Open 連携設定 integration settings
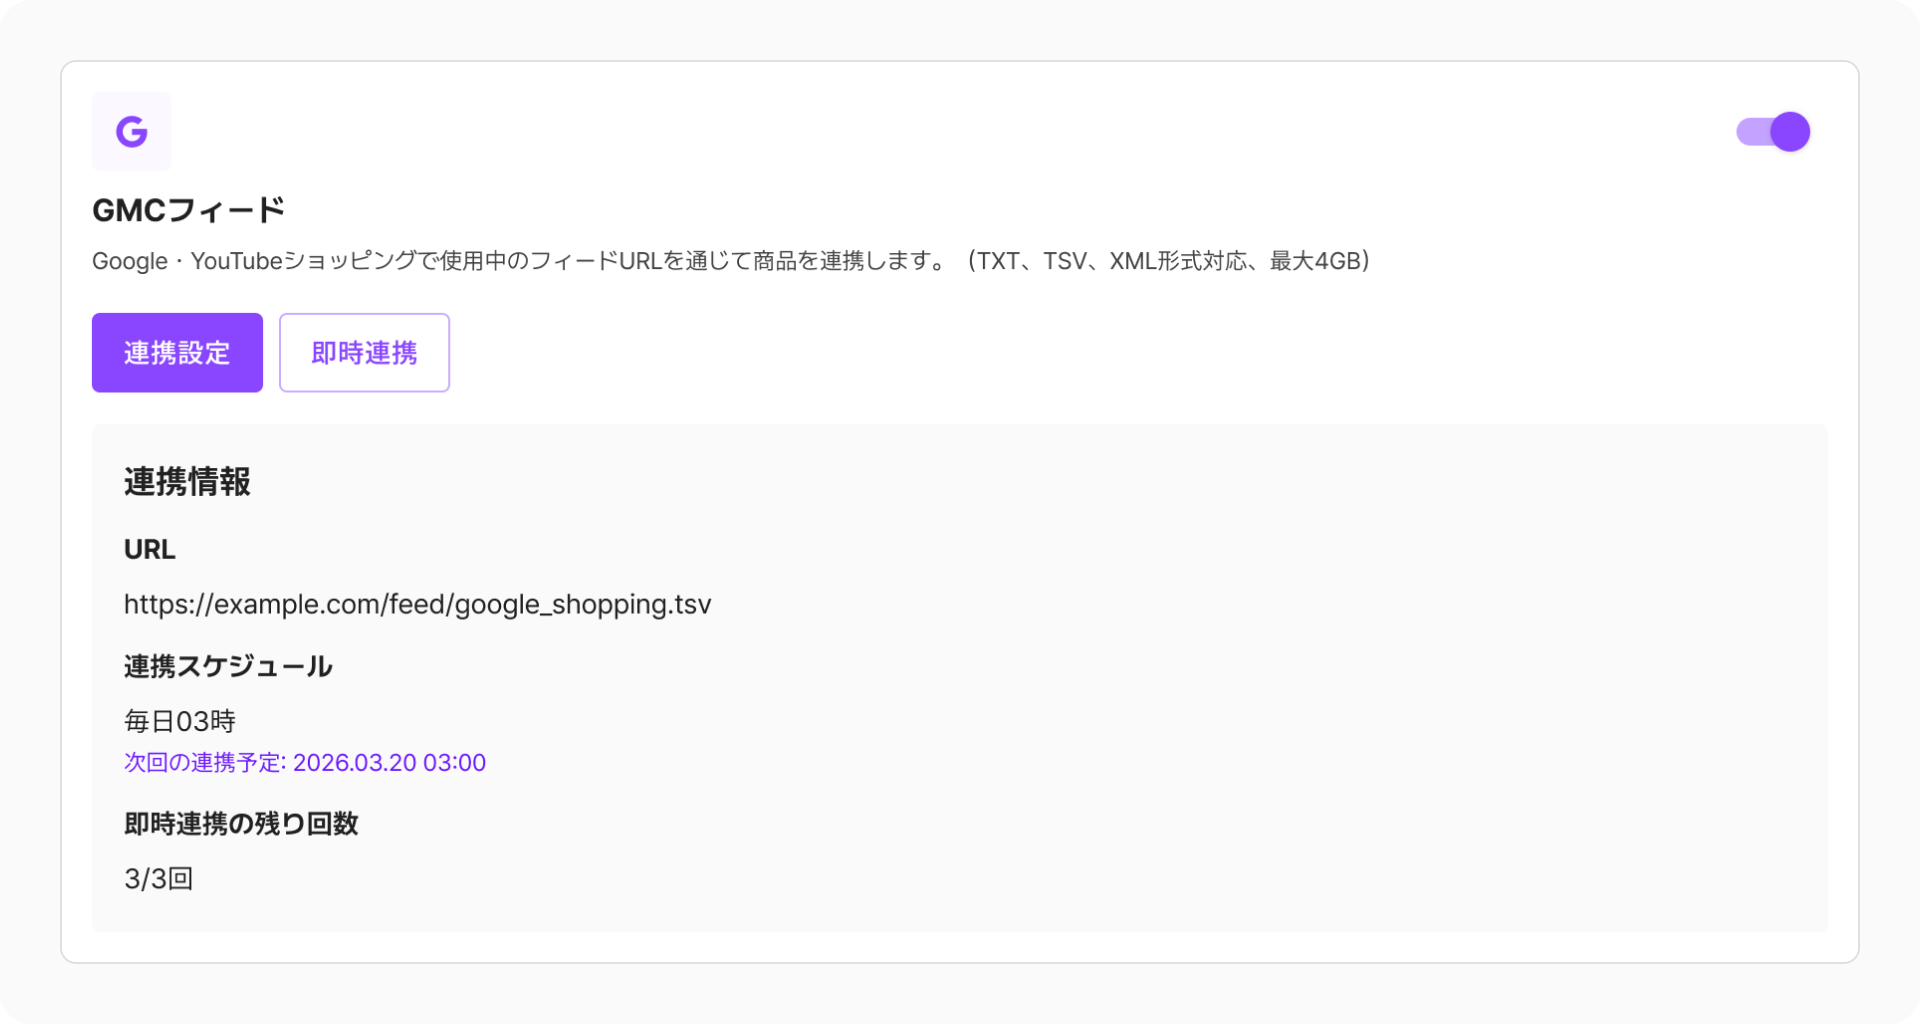Viewport: 1920px width, 1024px height. point(177,353)
